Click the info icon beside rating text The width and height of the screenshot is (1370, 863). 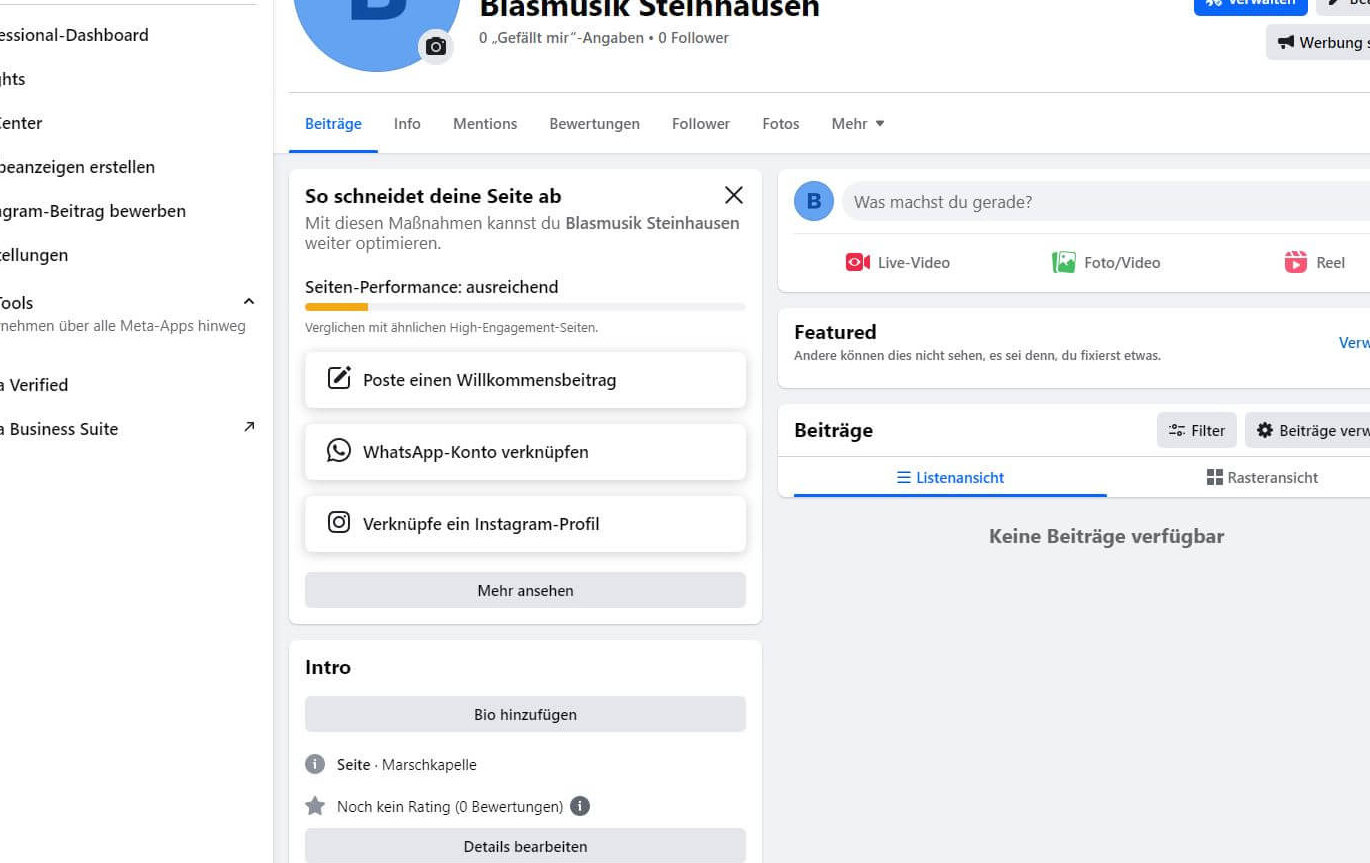pos(580,806)
